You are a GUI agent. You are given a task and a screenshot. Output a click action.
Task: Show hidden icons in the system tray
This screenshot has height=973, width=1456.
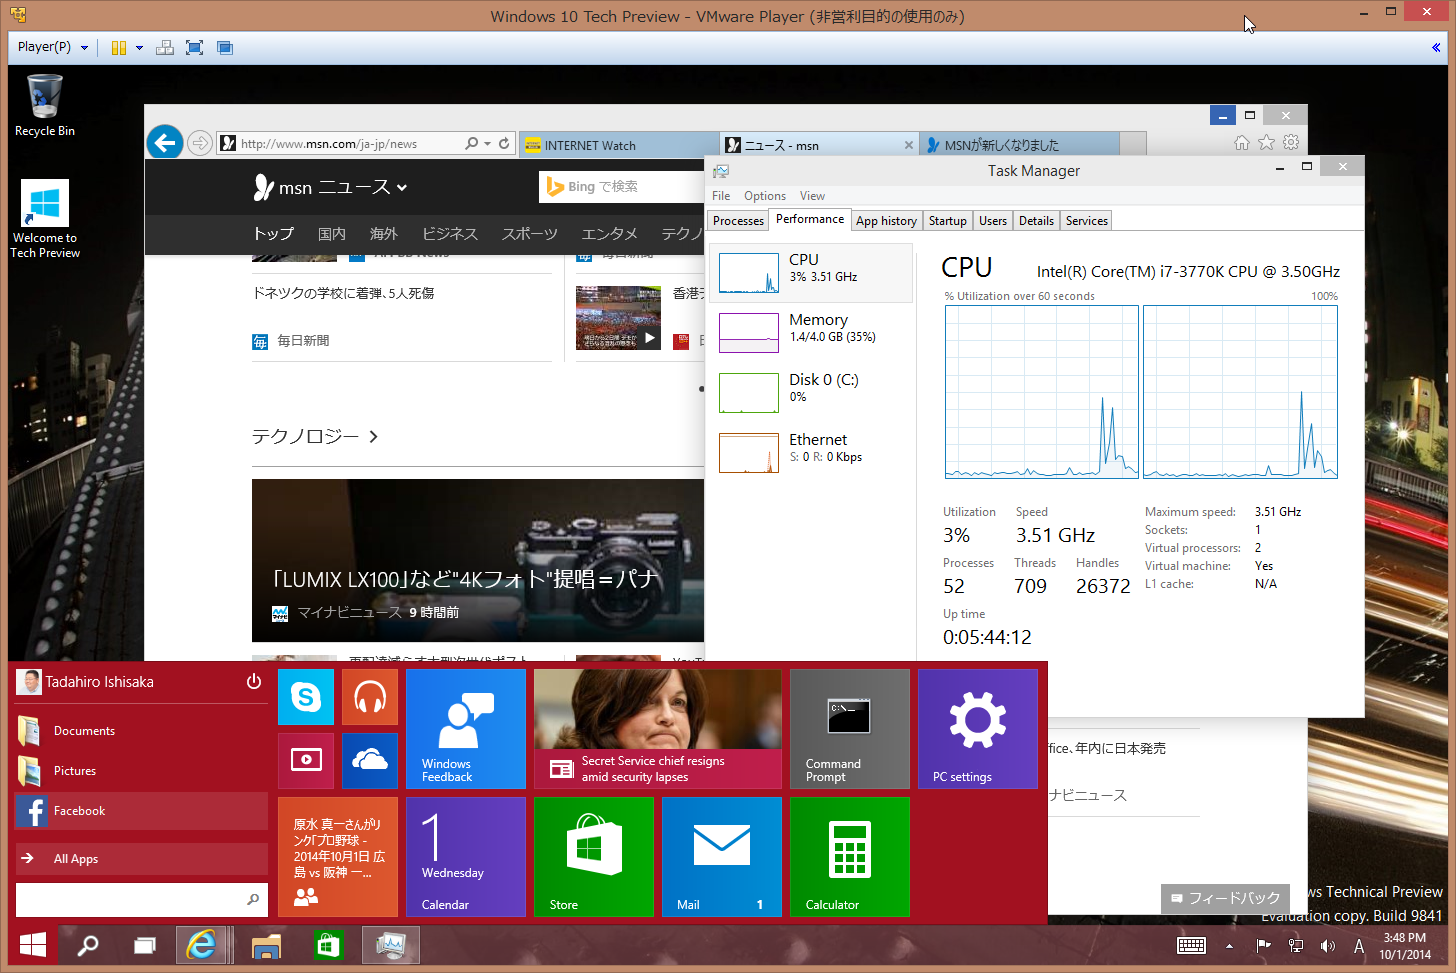pos(1229,945)
